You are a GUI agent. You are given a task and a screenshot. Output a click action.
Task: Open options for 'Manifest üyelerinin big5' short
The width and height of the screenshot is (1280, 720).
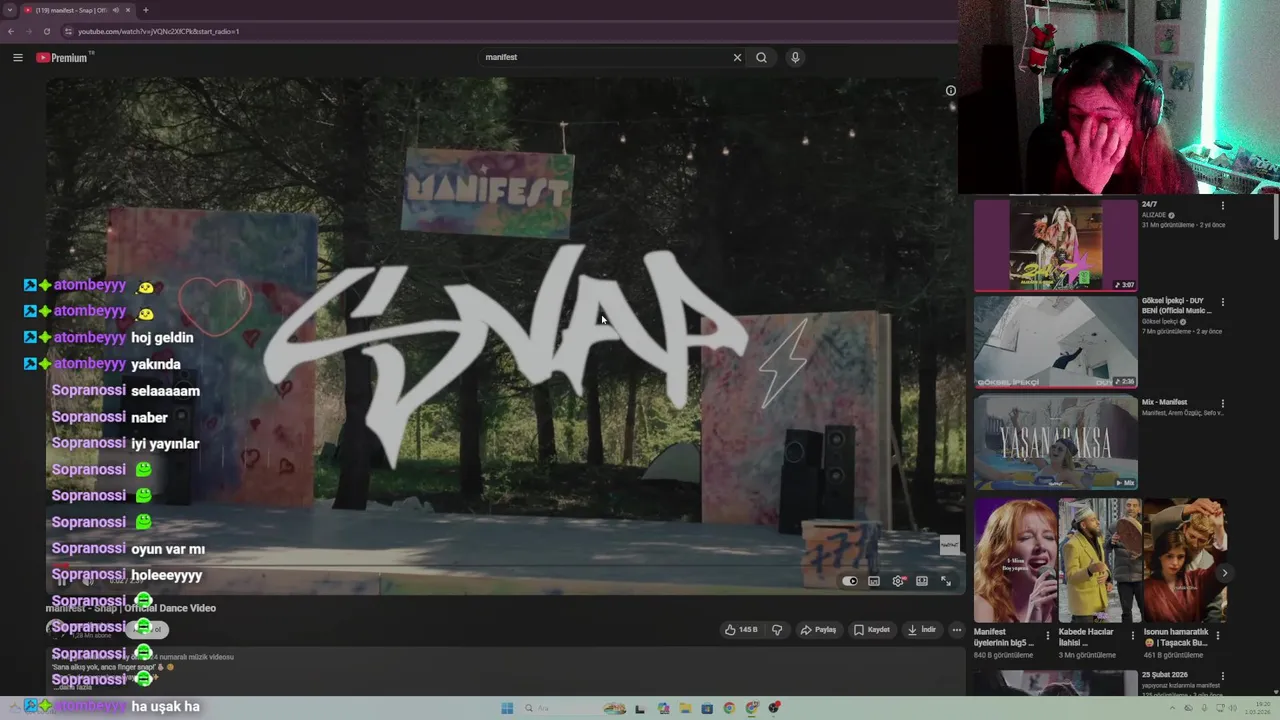[1048, 635]
